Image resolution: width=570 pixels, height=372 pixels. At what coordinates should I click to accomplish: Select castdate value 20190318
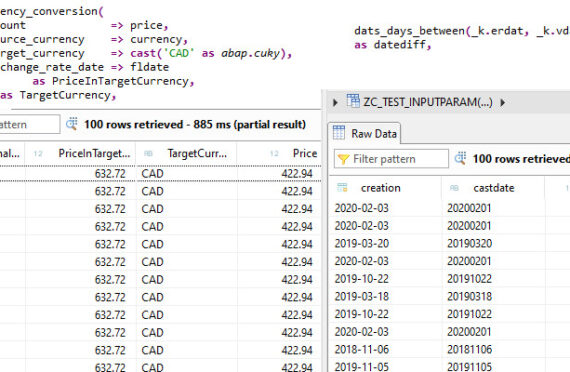click(469, 296)
